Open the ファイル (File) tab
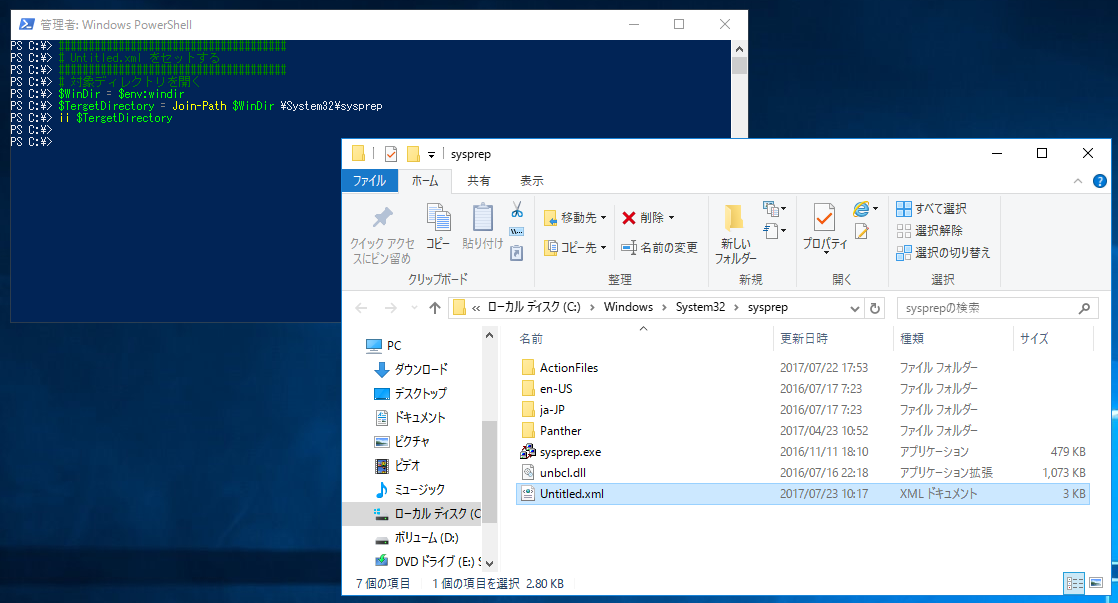Viewport: 1118px width, 603px height. tap(369, 181)
